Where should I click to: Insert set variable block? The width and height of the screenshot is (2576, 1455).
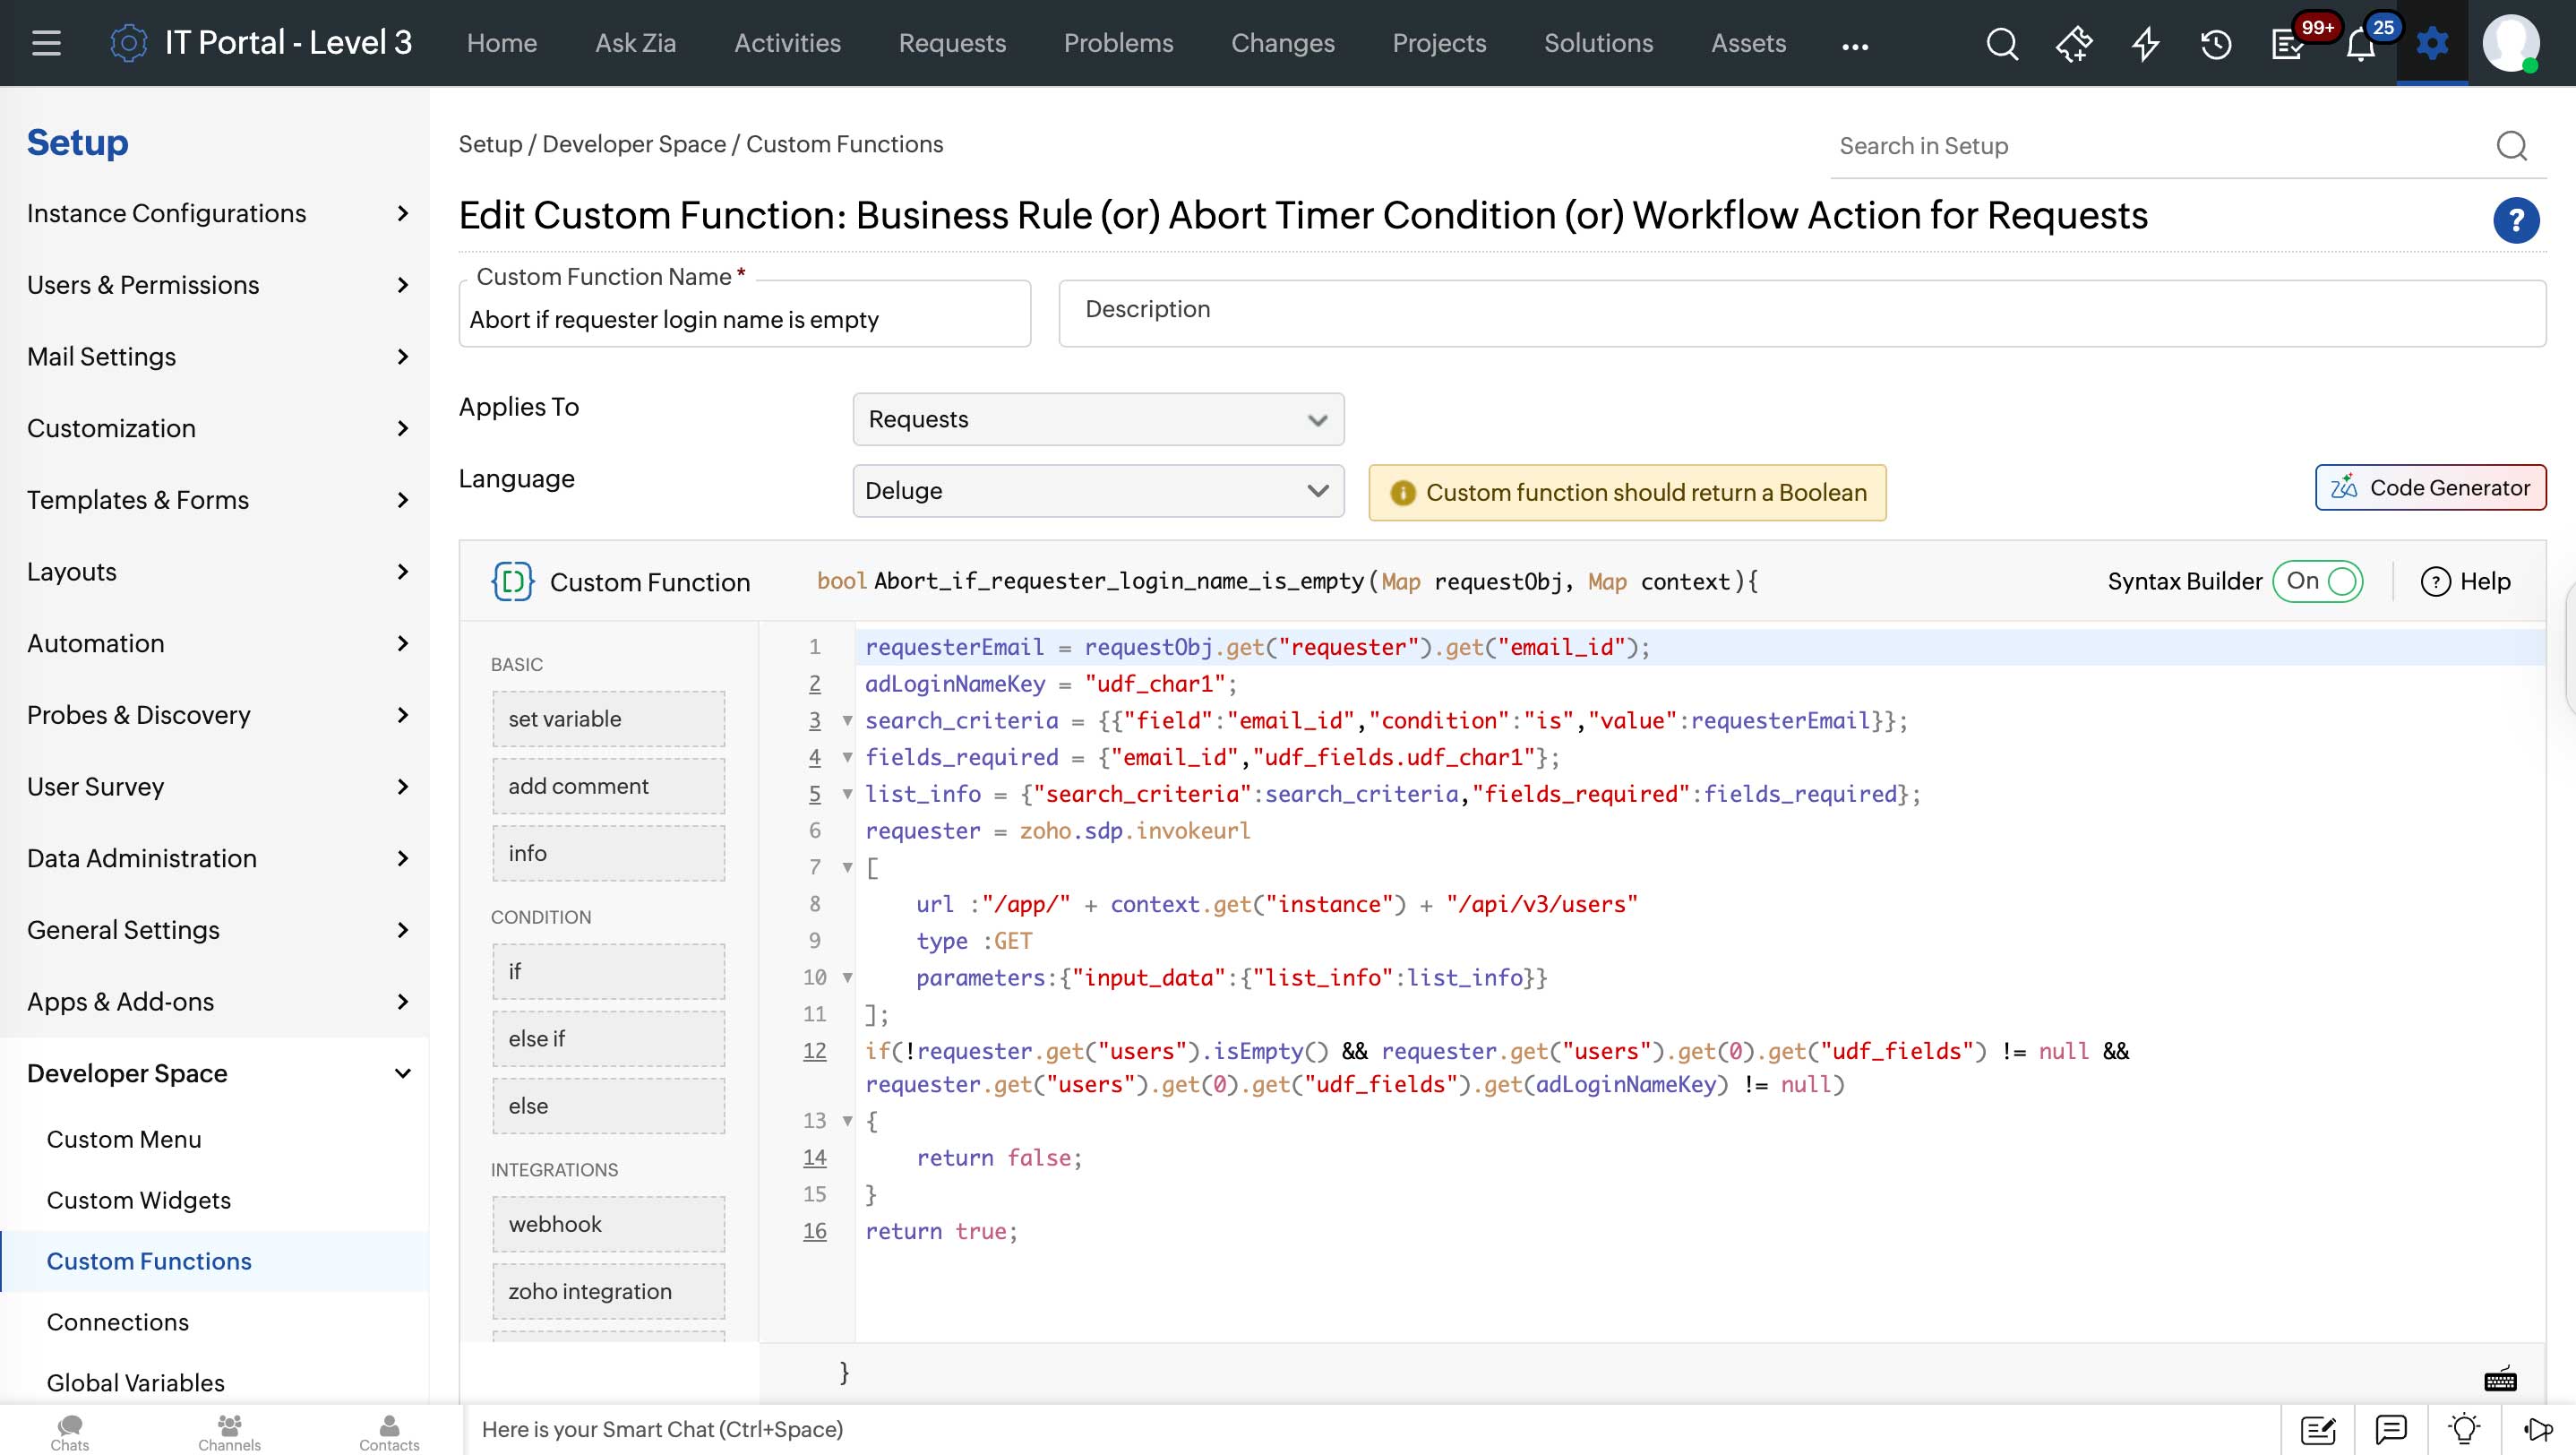[x=608, y=718]
